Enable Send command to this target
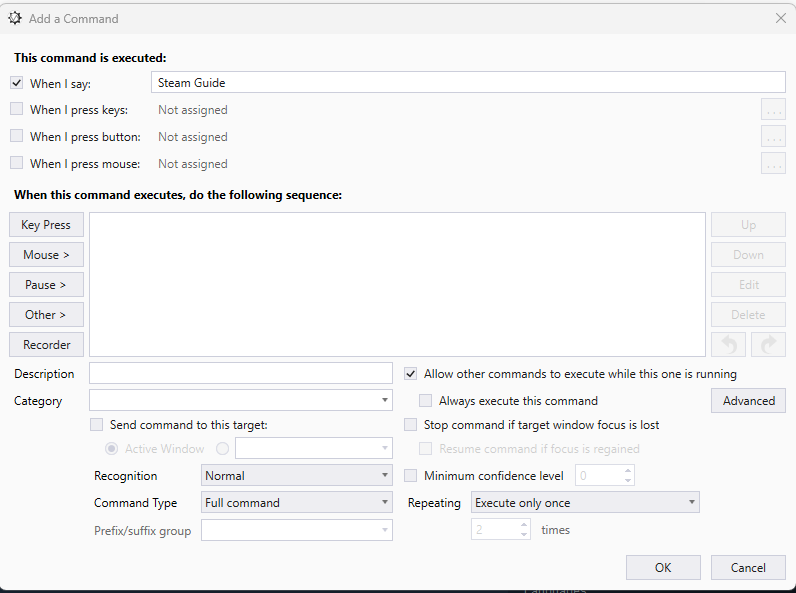The height and width of the screenshot is (593, 796). tap(97, 425)
